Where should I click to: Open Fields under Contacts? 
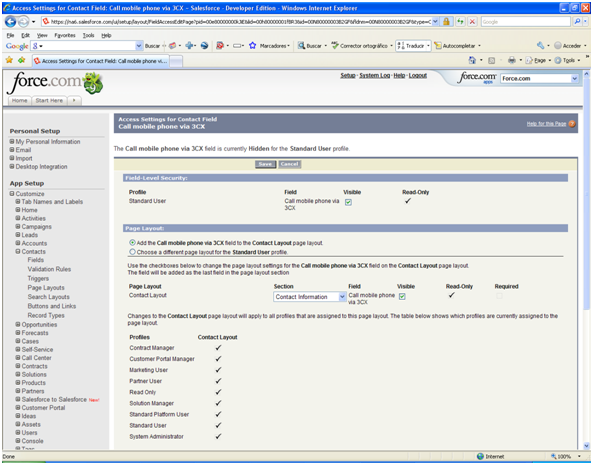[x=36, y=260]
